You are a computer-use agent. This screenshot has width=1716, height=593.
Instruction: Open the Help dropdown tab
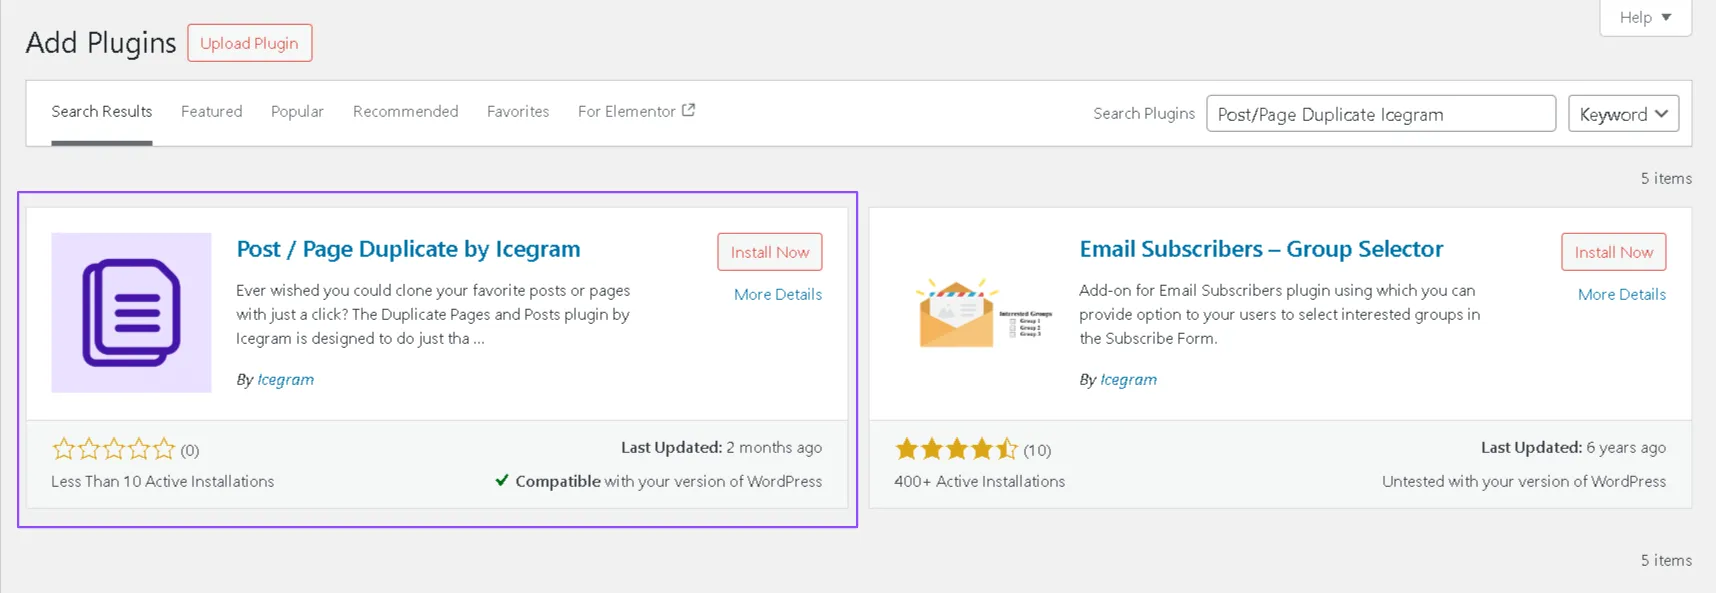click(1645, 17)
